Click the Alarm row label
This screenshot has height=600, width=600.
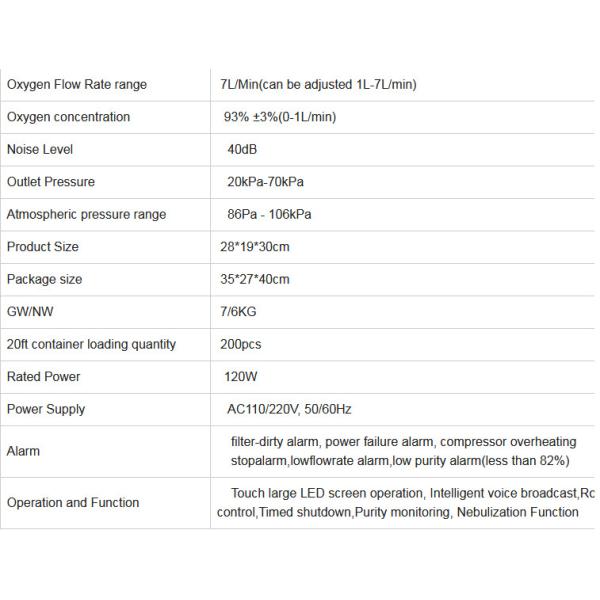(24, 451)
